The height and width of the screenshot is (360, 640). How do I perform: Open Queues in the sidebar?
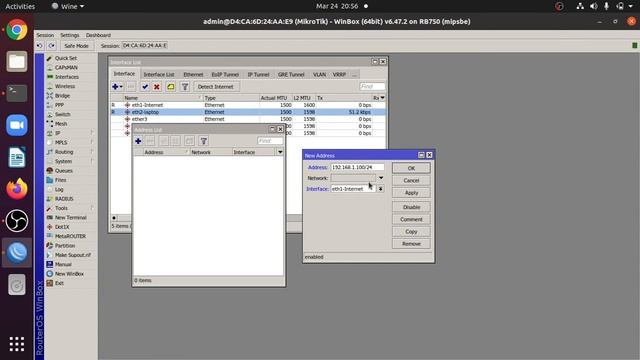64,171
